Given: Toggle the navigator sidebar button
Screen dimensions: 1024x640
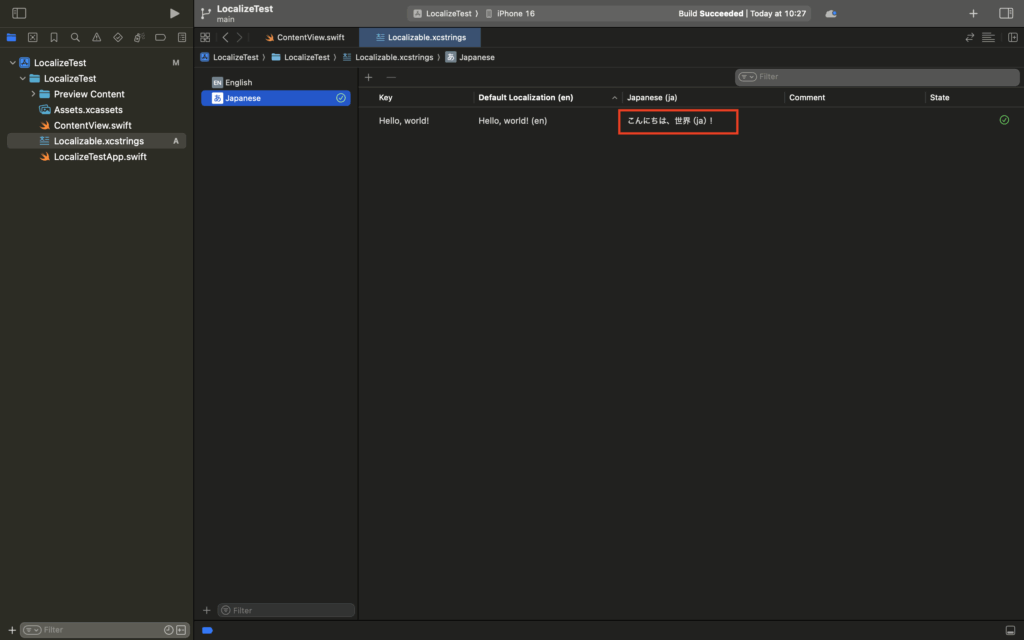Looking at the screenshot, I should tap(19, 13).
